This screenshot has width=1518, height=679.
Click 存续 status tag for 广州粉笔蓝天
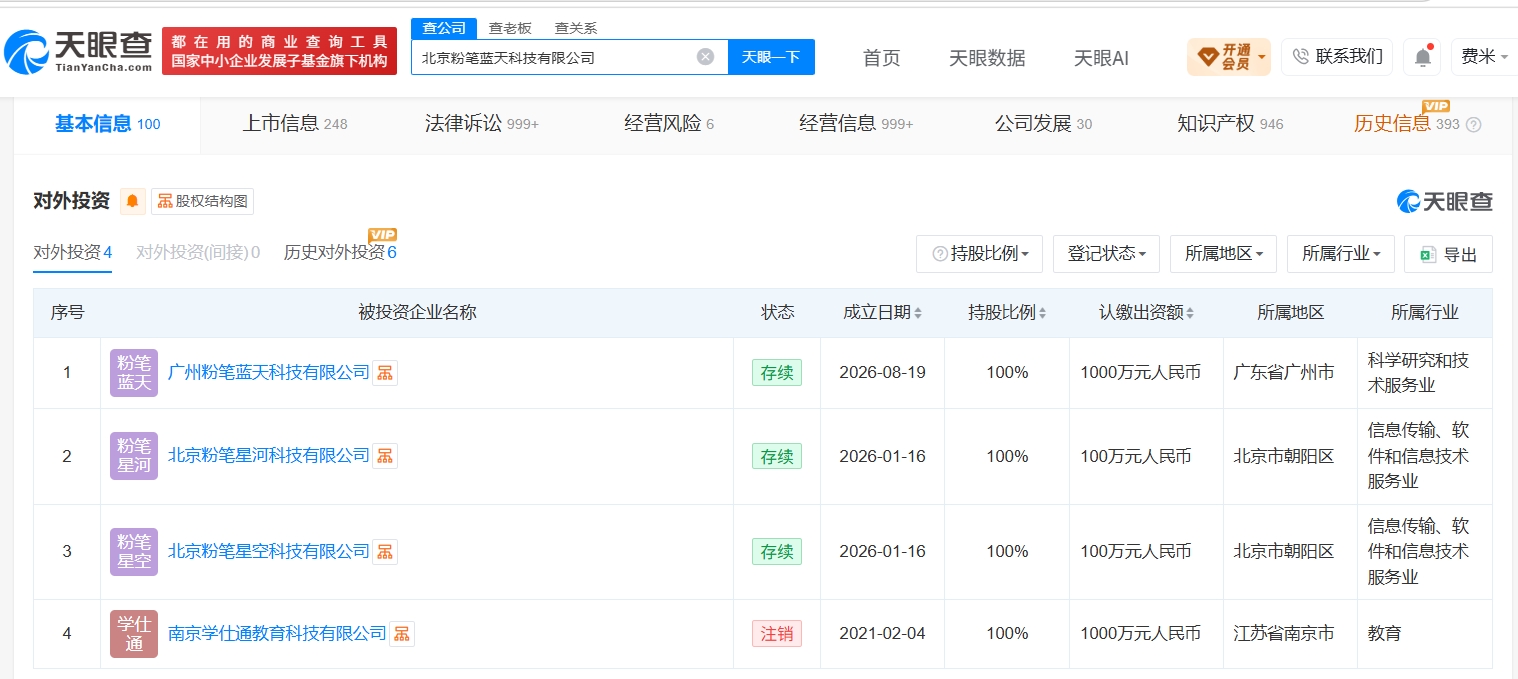[777, 373]
